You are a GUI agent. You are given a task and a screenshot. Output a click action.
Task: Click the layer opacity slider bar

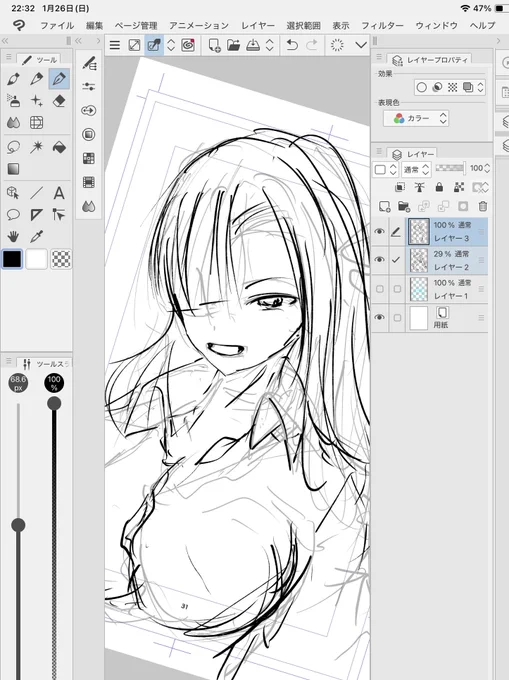pos(451,168)
